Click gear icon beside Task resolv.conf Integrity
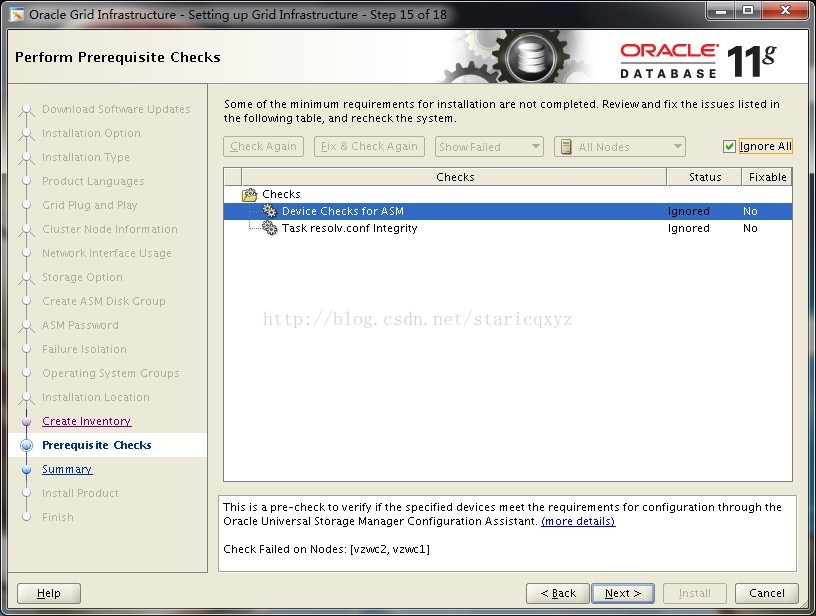Screen dimensions: 816x616 coord(270,228)
